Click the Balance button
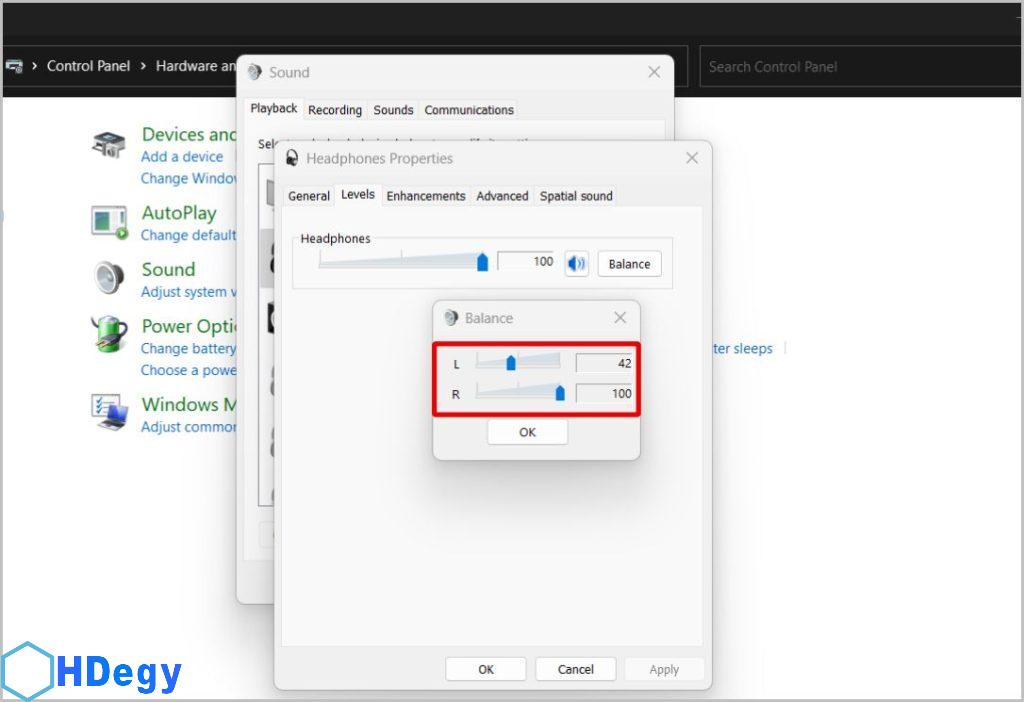 click(x=629, y=264)
